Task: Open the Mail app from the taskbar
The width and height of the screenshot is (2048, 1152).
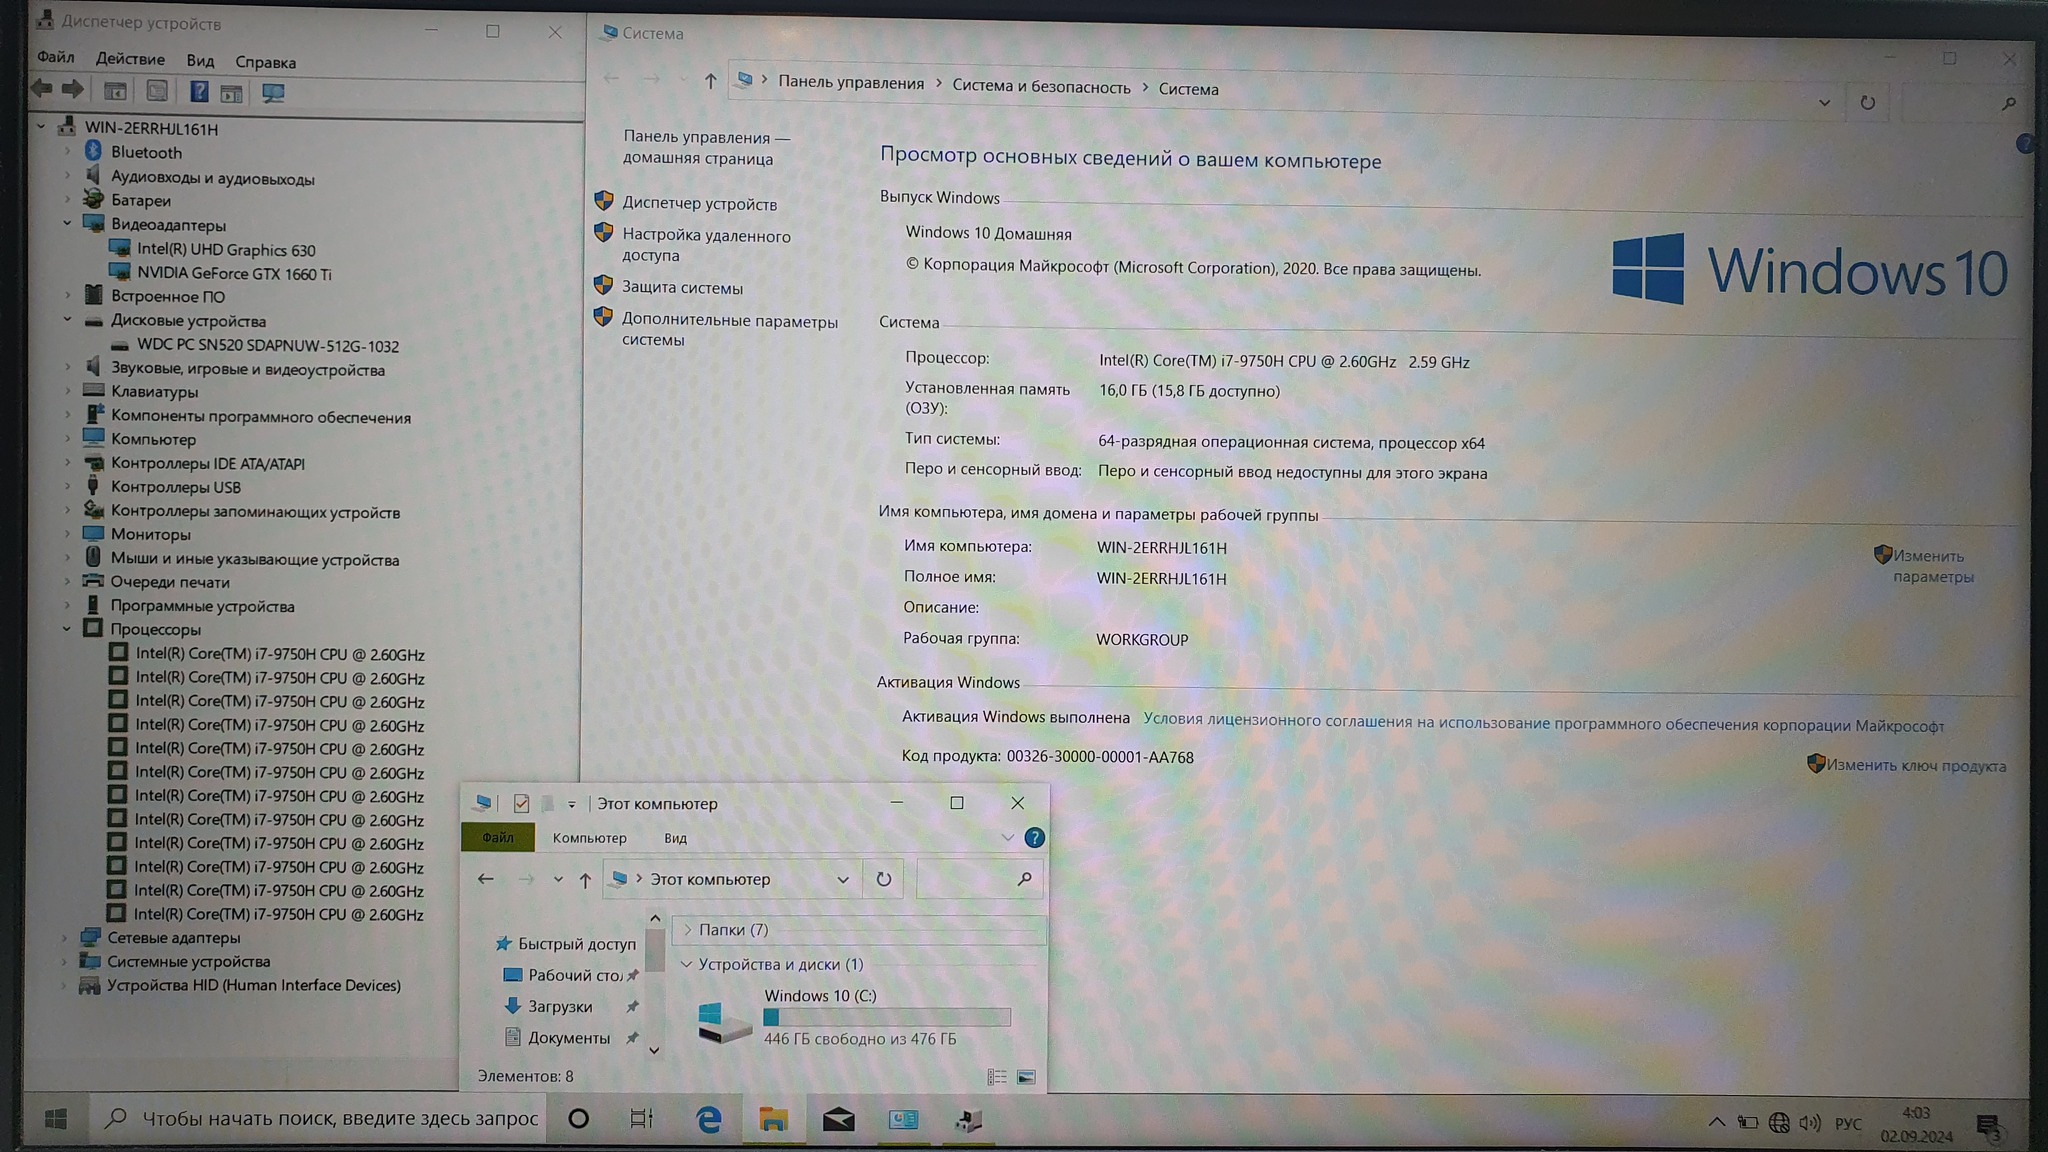Action: pyautogui.click(x=838, y=1120)
